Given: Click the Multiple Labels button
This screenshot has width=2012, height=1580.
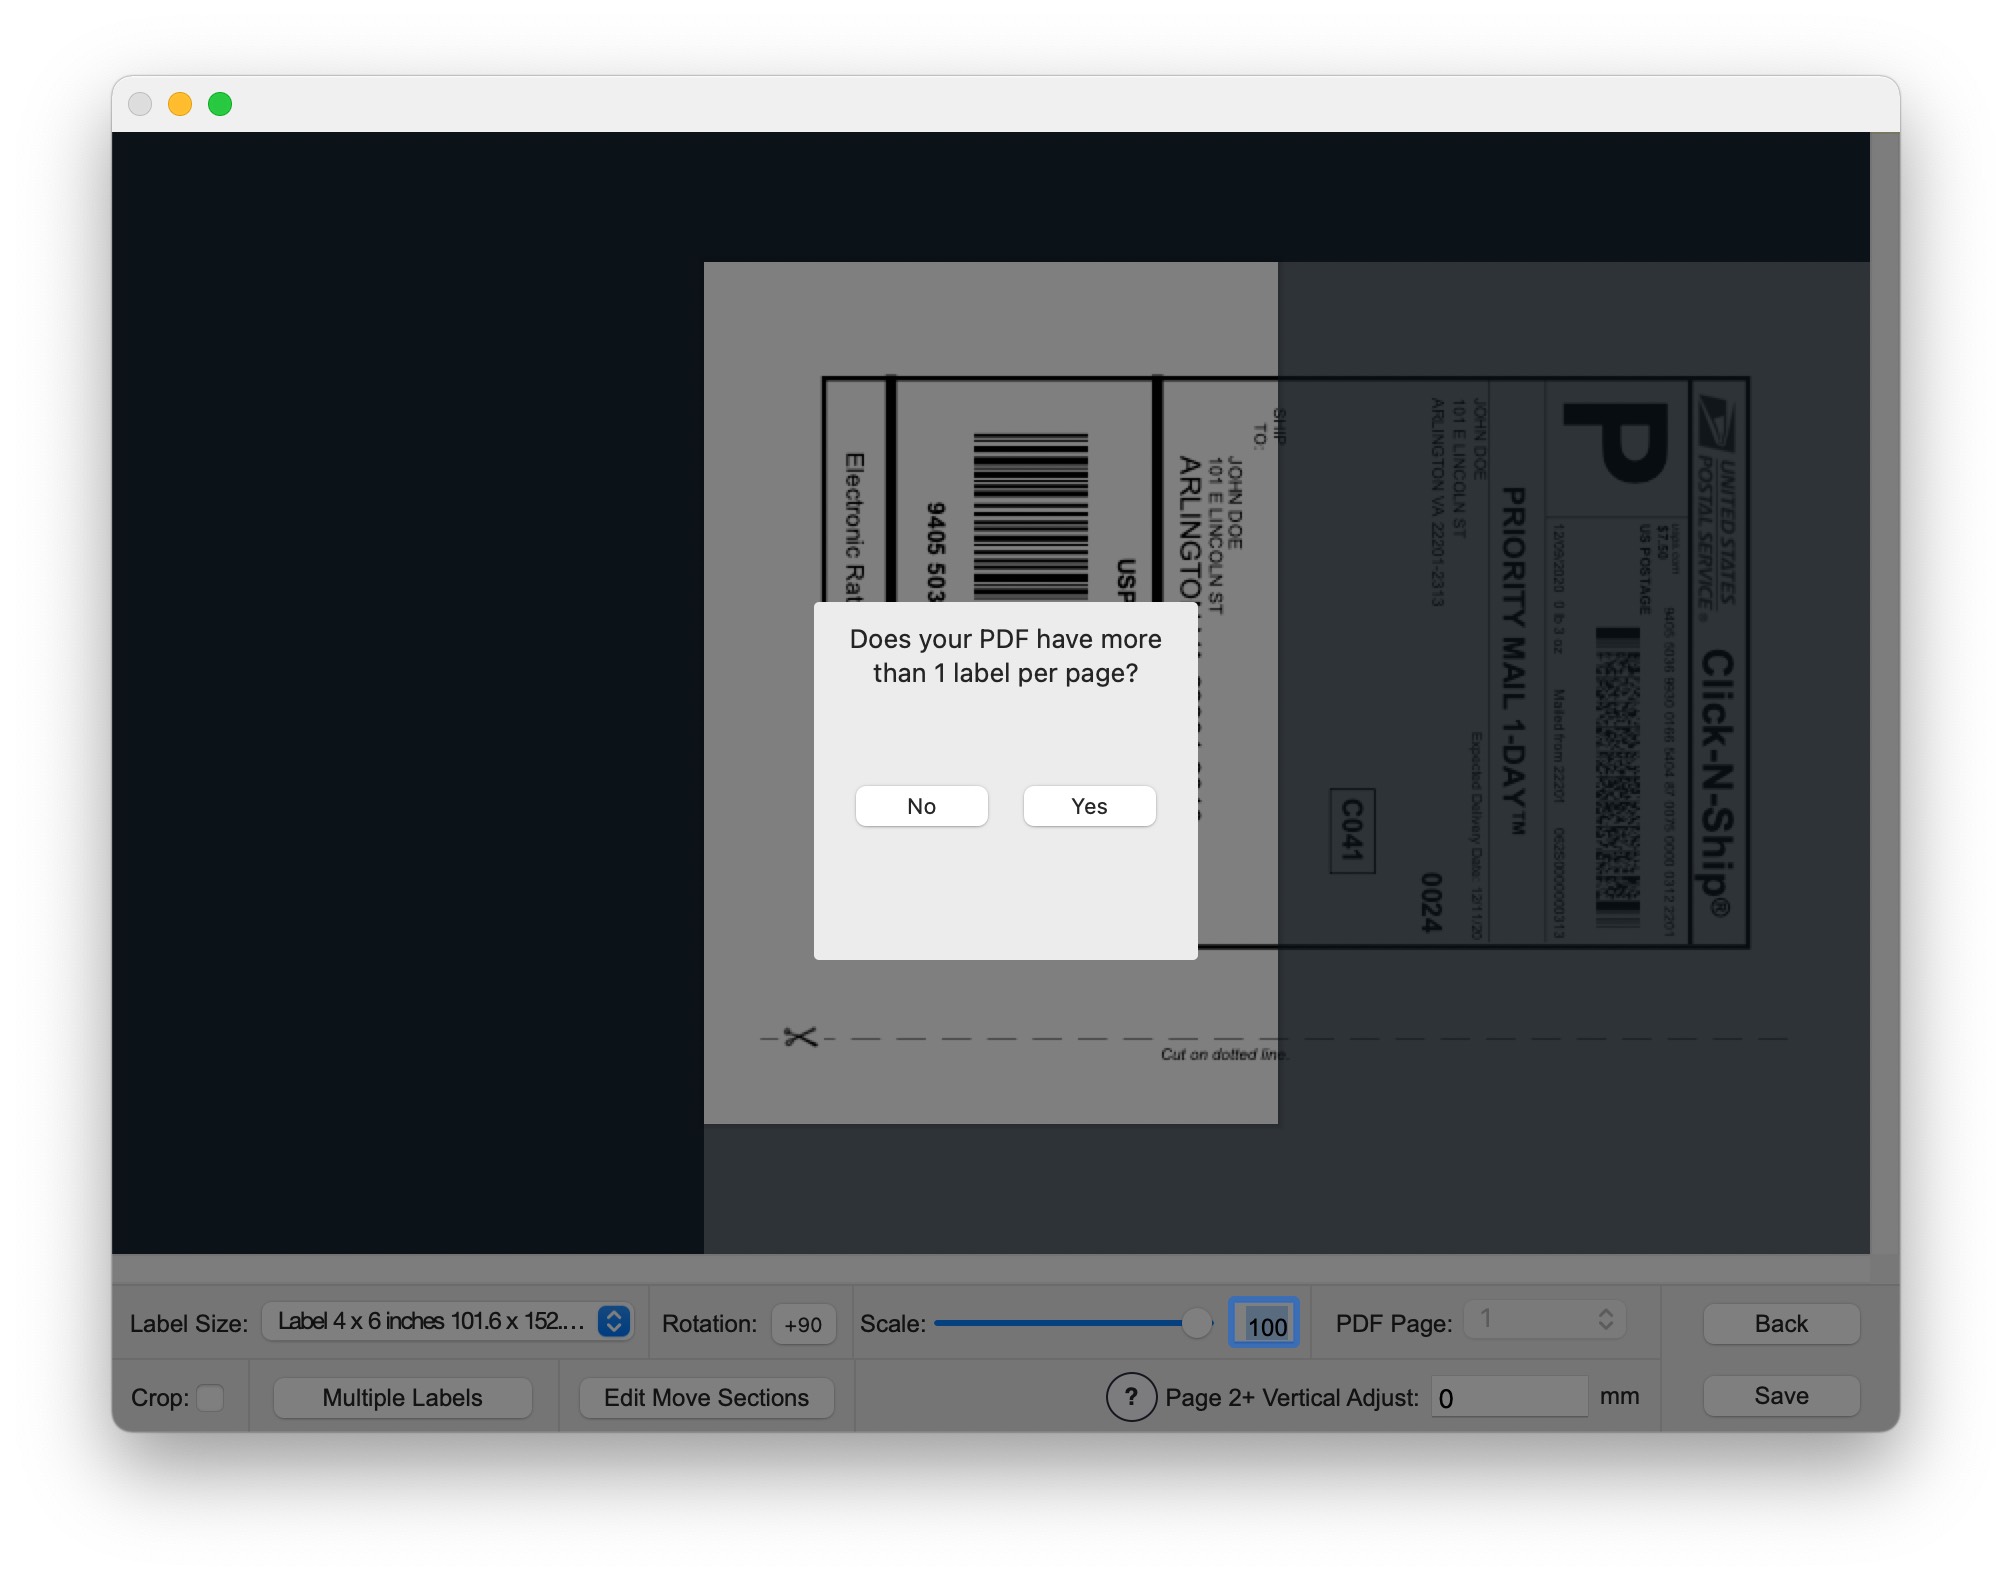Looking at the screenshot, I should [402, 1397].
